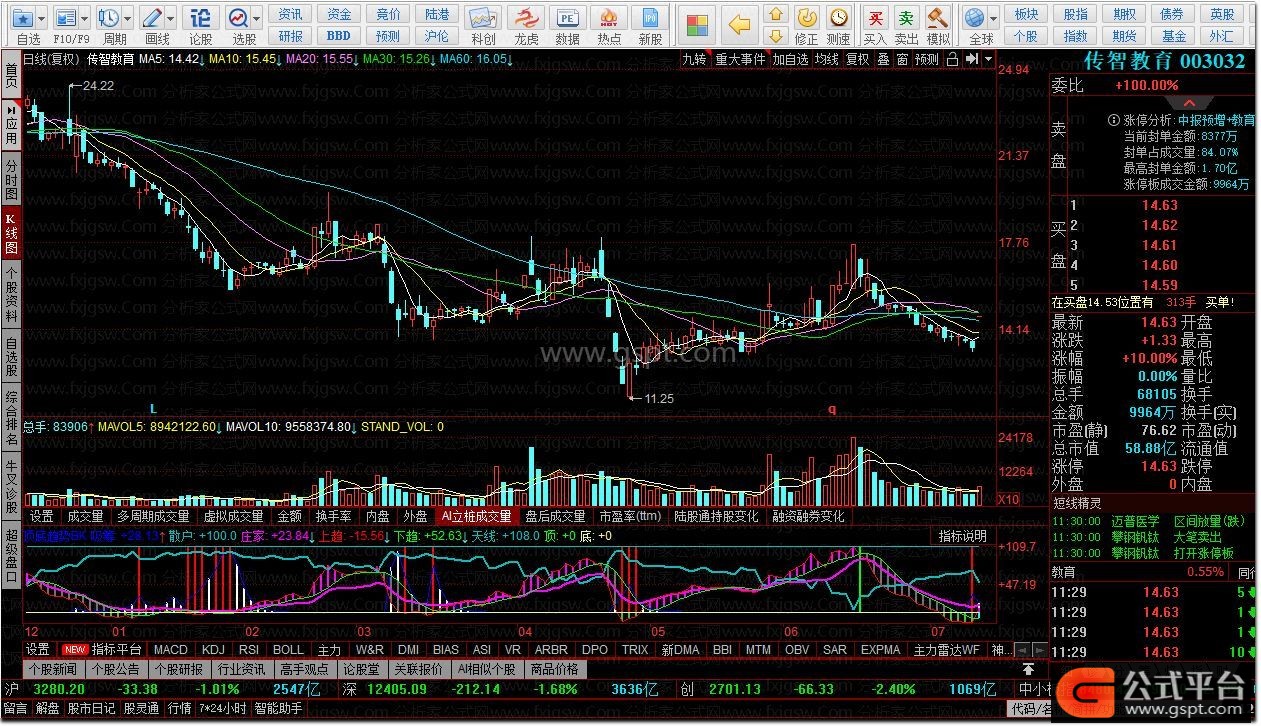1261x726 pixels.
Task: Click the 卖出 sell icon
Action: coord(906,17)
